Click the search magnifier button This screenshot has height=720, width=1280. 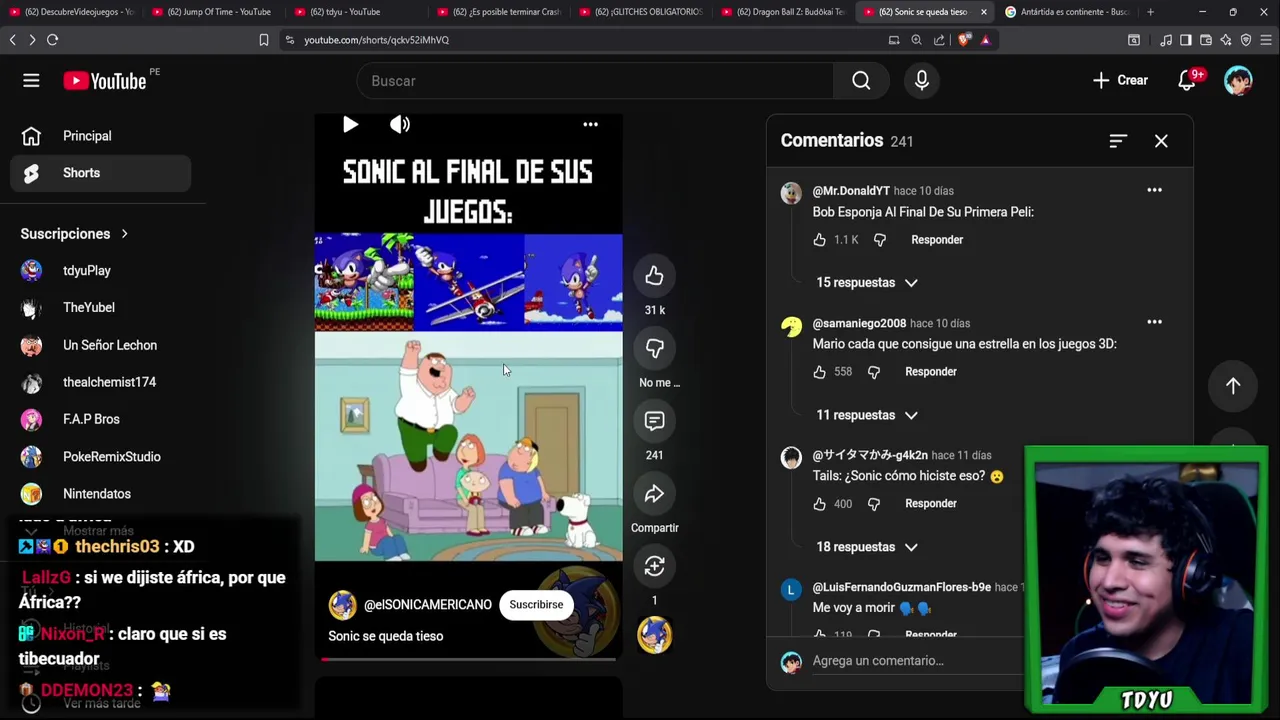point(861,81)
